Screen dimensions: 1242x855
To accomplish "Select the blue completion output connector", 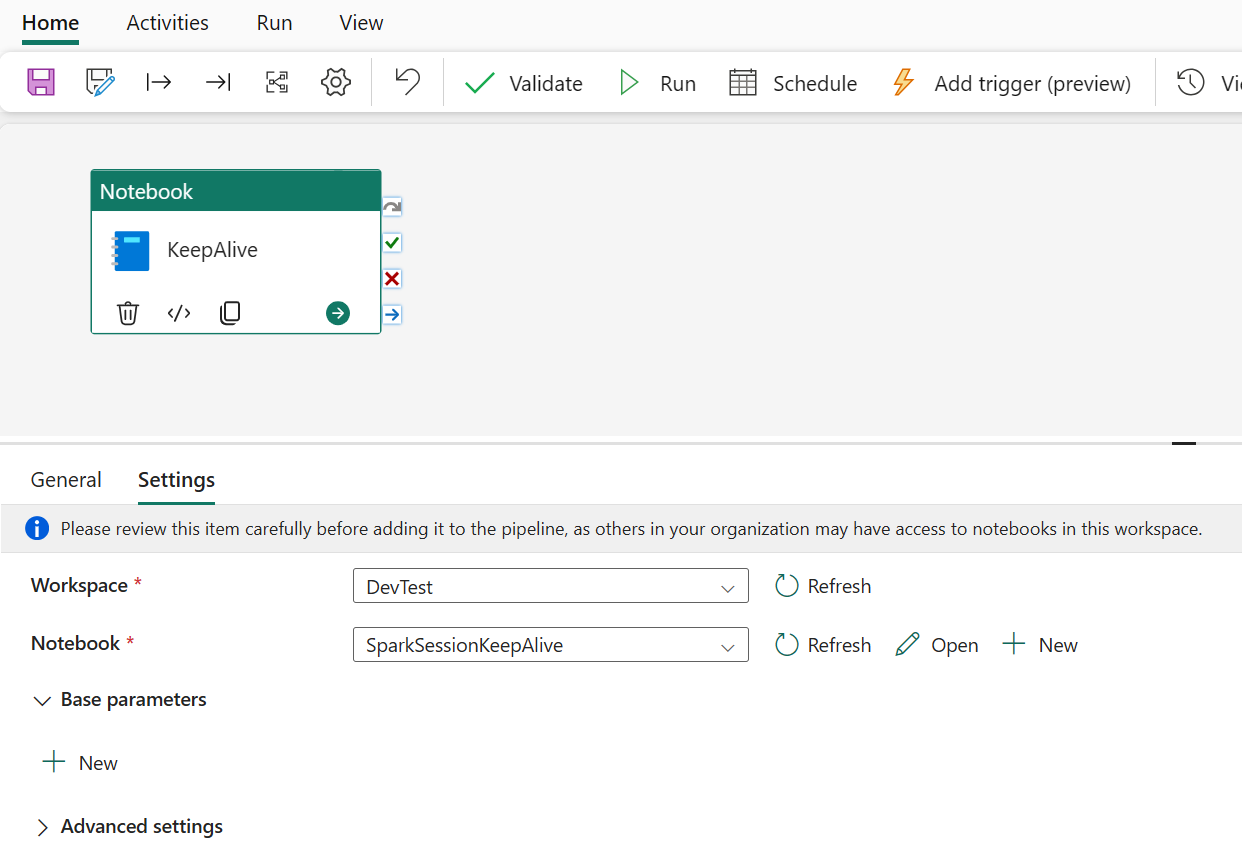I will [x=391, y=314].
